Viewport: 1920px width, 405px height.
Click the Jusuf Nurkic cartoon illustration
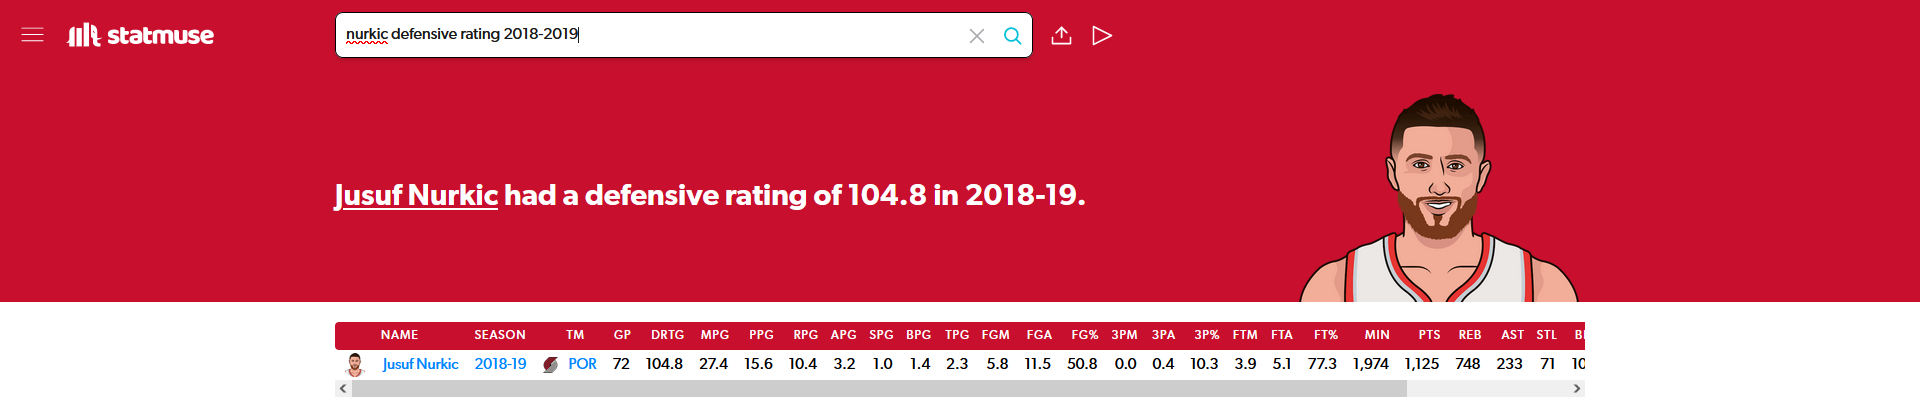pyautogui.click(x=1438, y=200)
